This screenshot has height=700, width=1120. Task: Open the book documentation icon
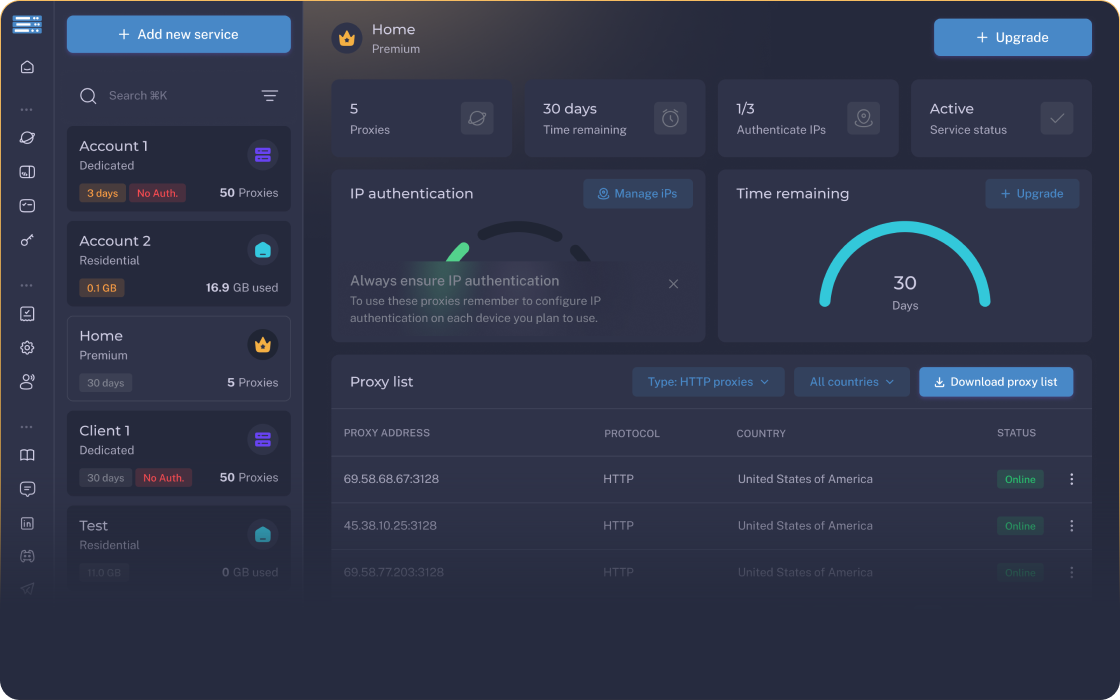click(x=27, y=455)
